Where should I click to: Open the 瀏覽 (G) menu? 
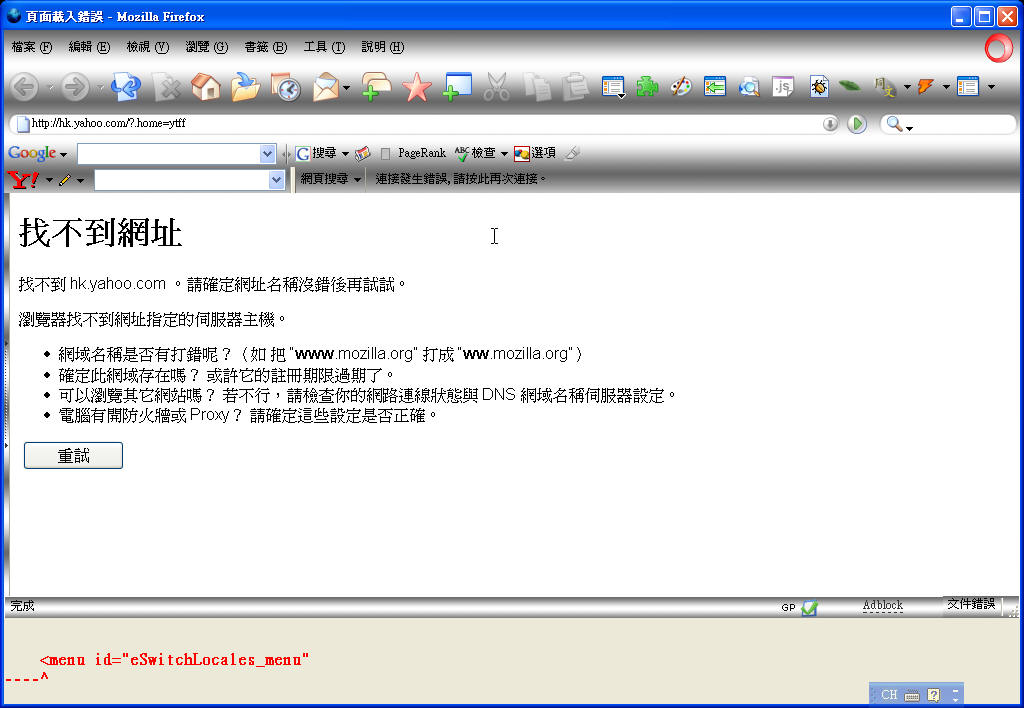click(206, 47)
